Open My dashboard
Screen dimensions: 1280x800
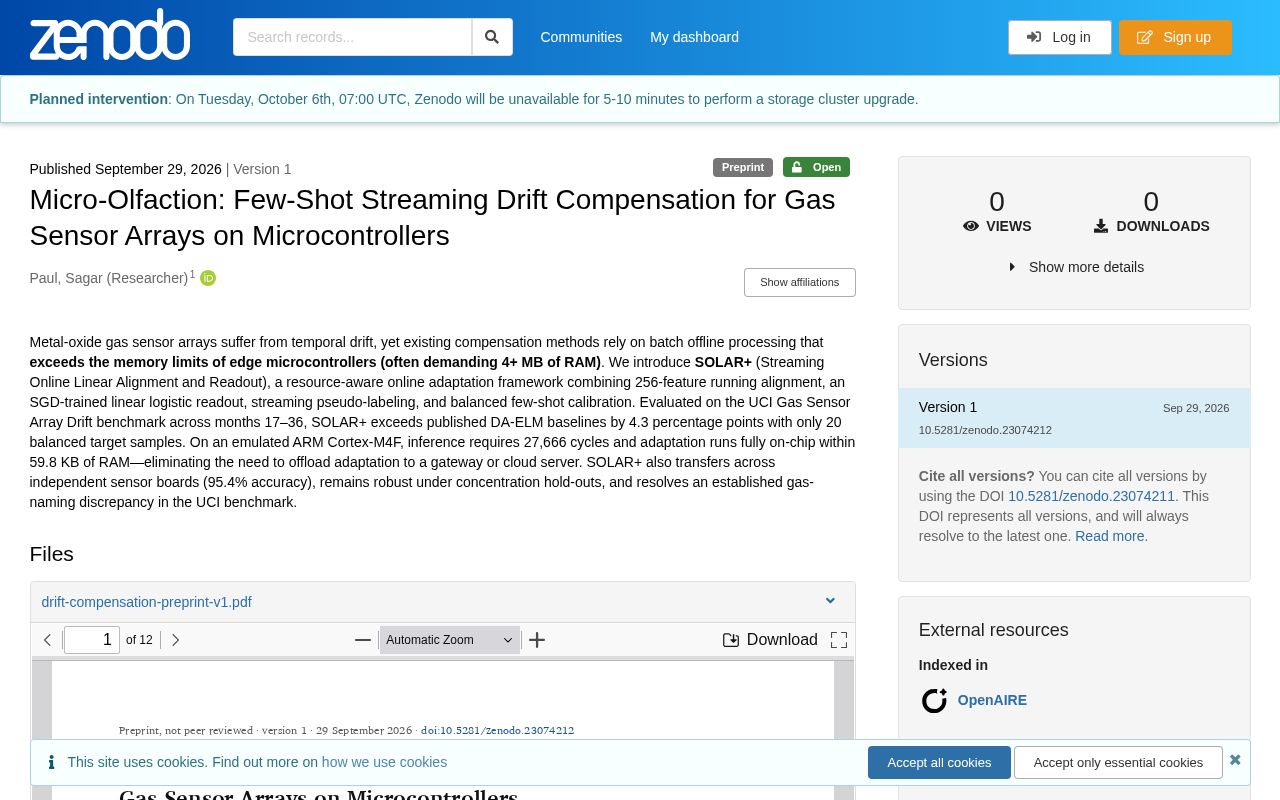click(694, 37)
